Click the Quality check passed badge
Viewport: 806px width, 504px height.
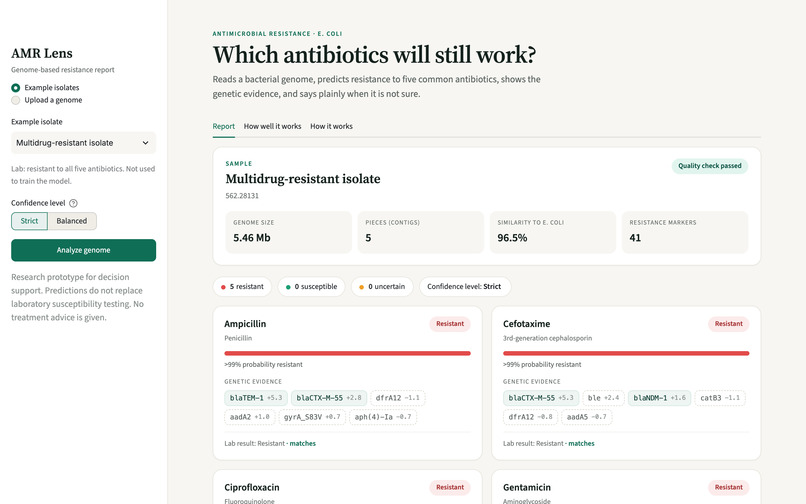[x=709, y=166]
